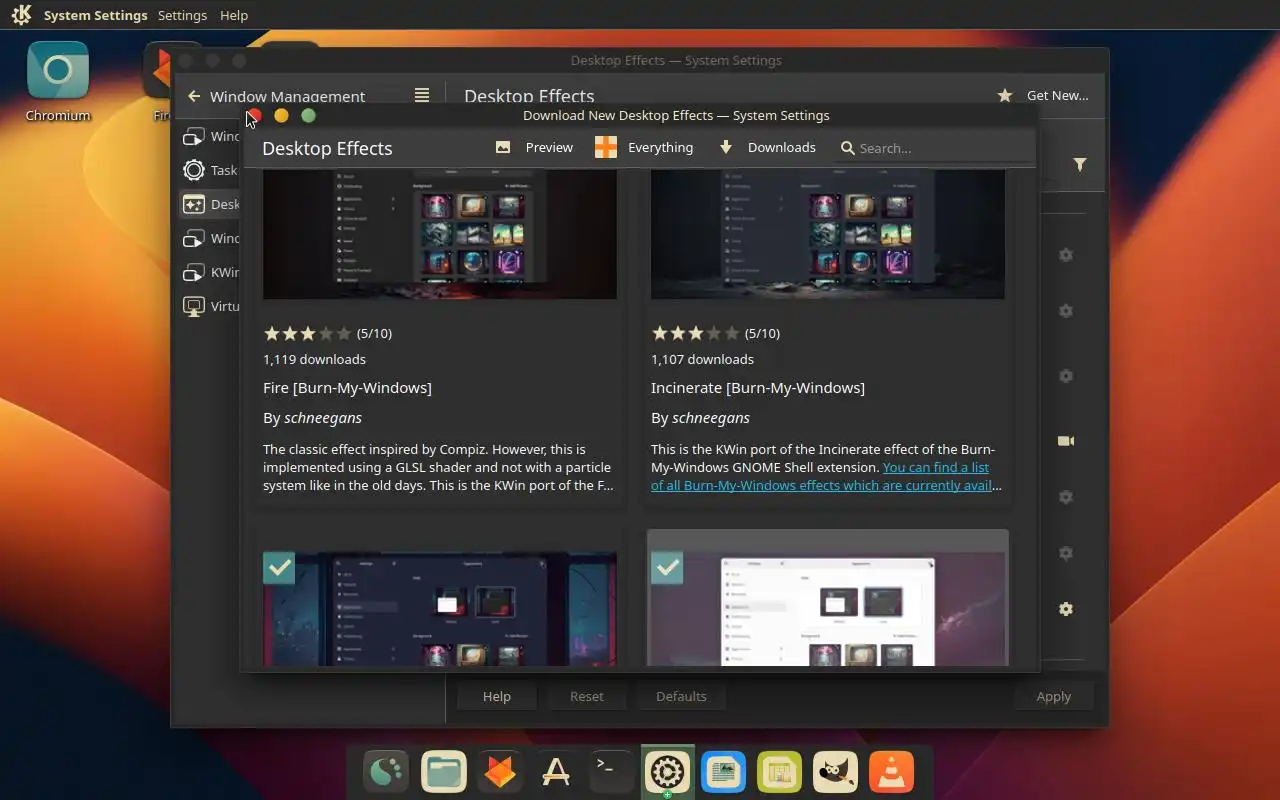Open the Everything category dropdown

pos(644,147)
